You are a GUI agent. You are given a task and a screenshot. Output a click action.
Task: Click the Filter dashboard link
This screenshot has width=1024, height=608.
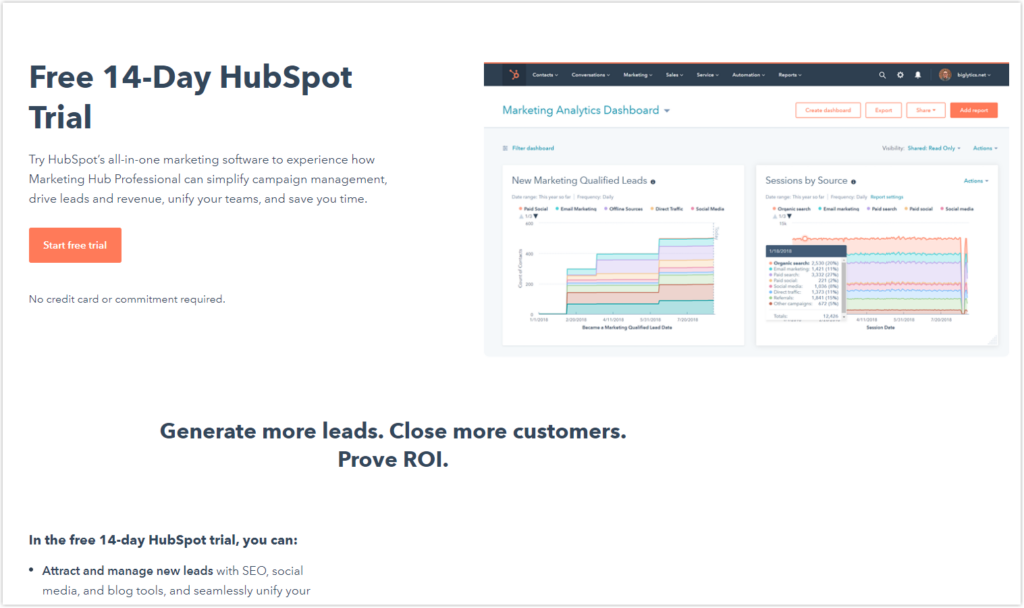point(533,148)
